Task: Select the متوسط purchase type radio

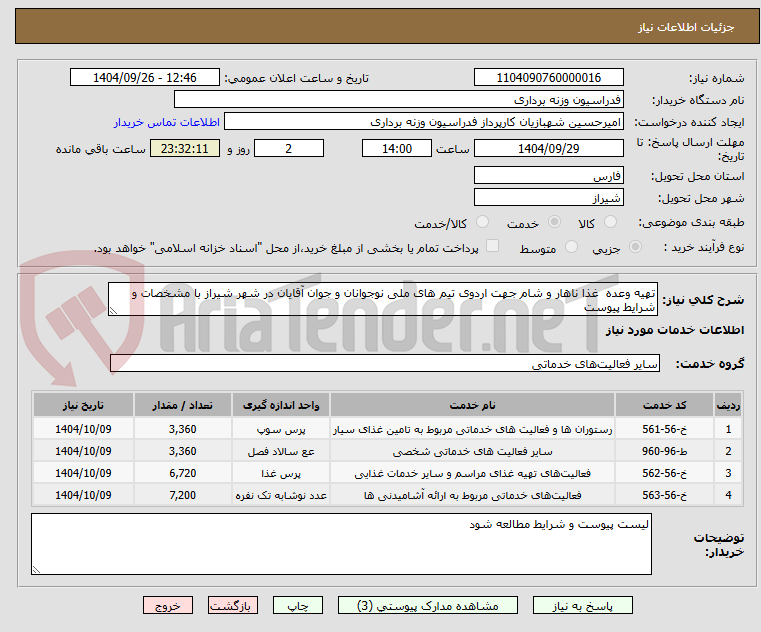Action: click(x=572, y=247)
